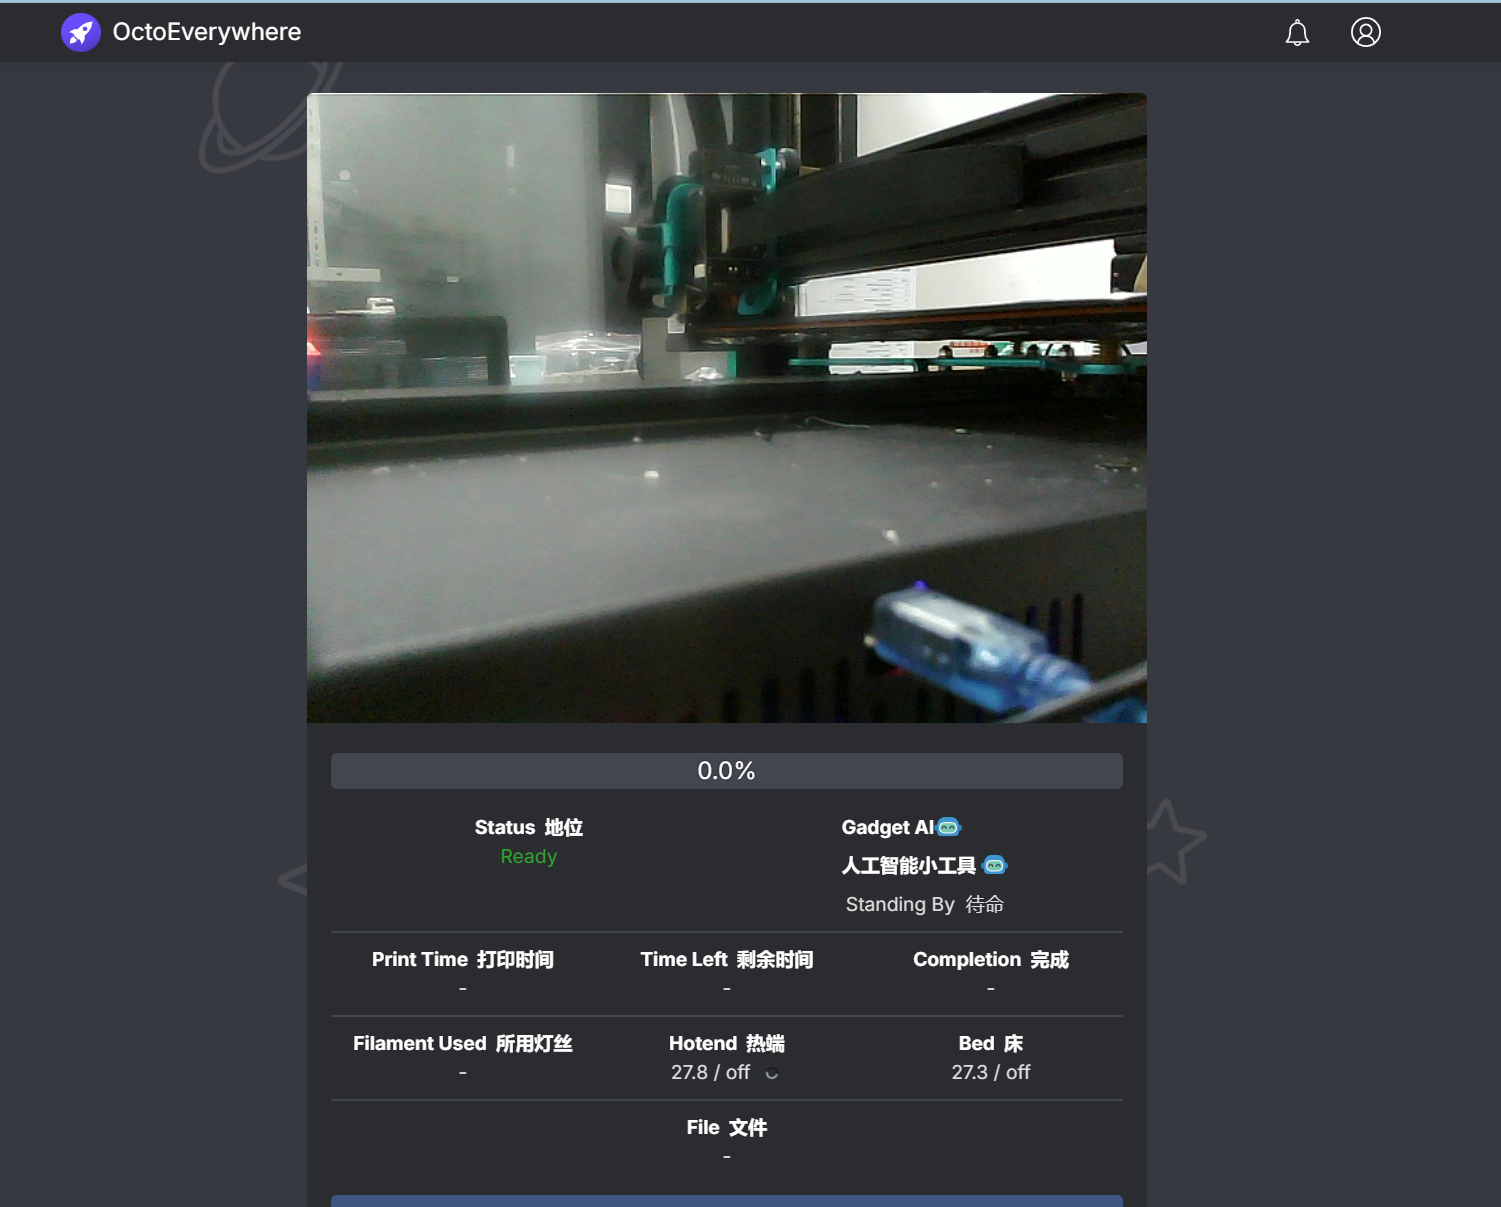Click the Hotend 27.8 / off value

pos(710,1072)
